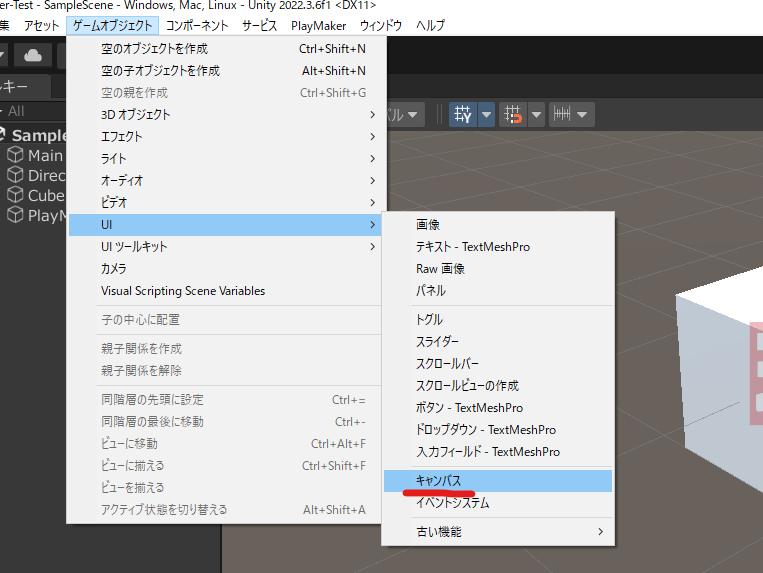Open the grid snapping dropdown arrow
Viewport: 763px width, 573px height.
536,115
